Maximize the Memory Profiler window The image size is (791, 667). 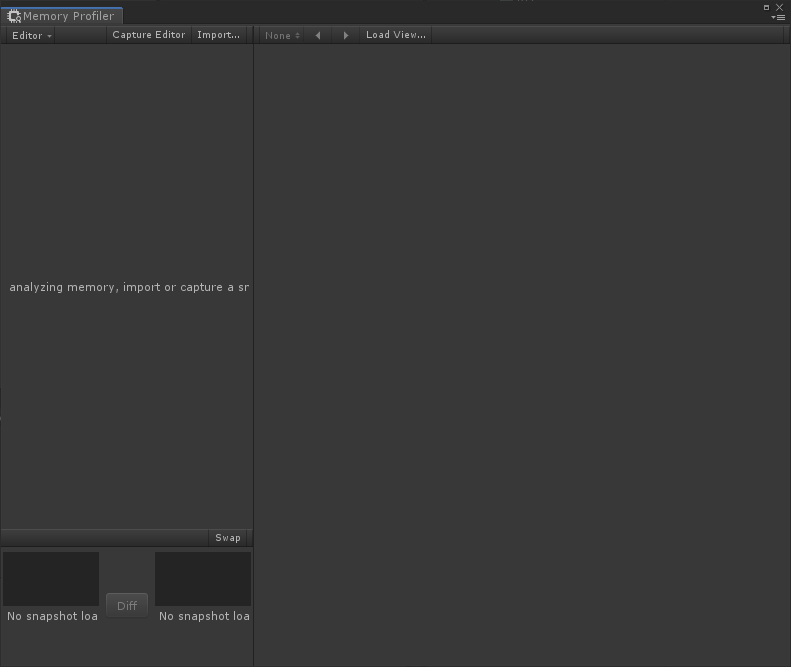pyautogui.click(x=766, y=7)
